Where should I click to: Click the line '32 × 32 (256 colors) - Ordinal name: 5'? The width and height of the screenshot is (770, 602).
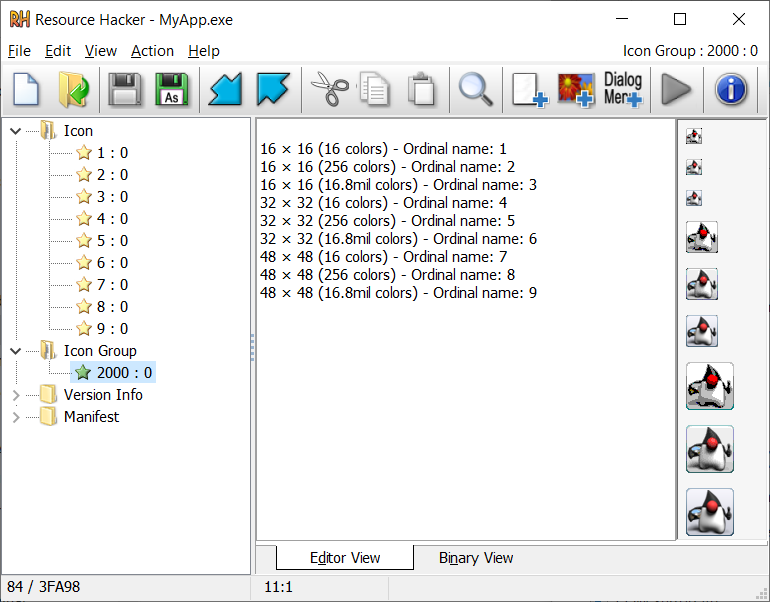pyautogui.click(x=387, y=221)
